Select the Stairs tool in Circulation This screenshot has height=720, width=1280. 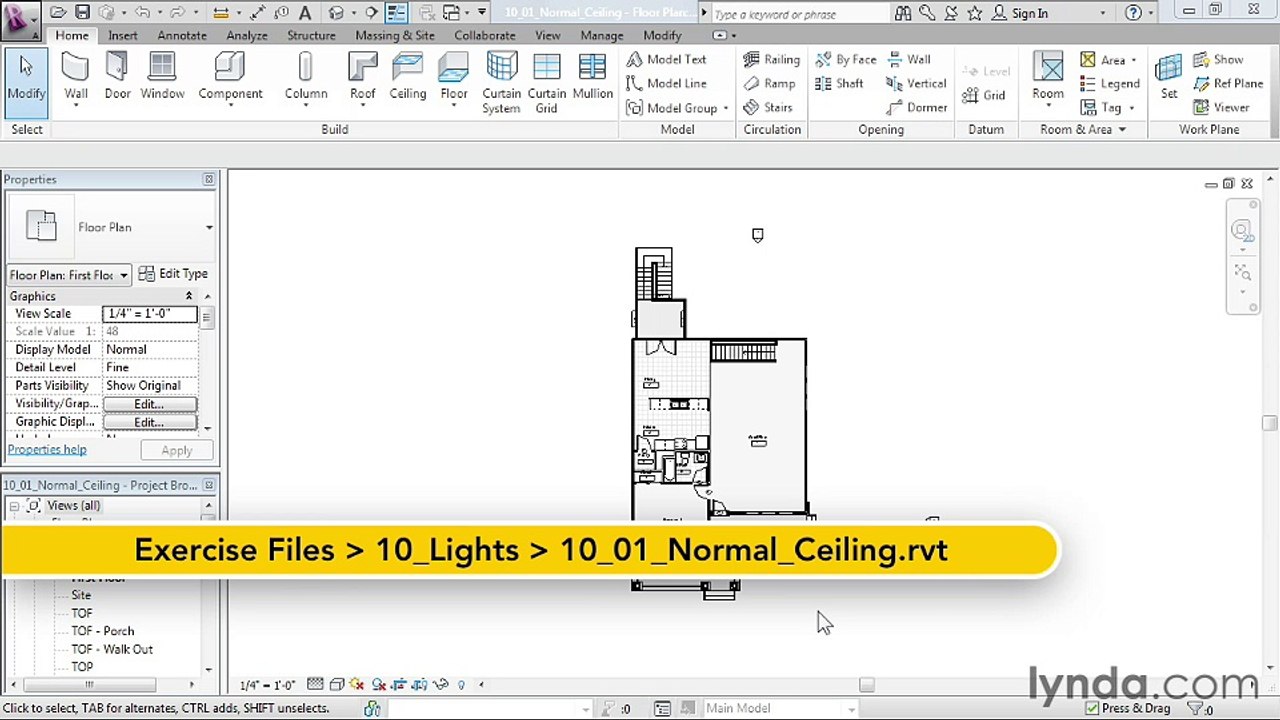click(768, 107)
